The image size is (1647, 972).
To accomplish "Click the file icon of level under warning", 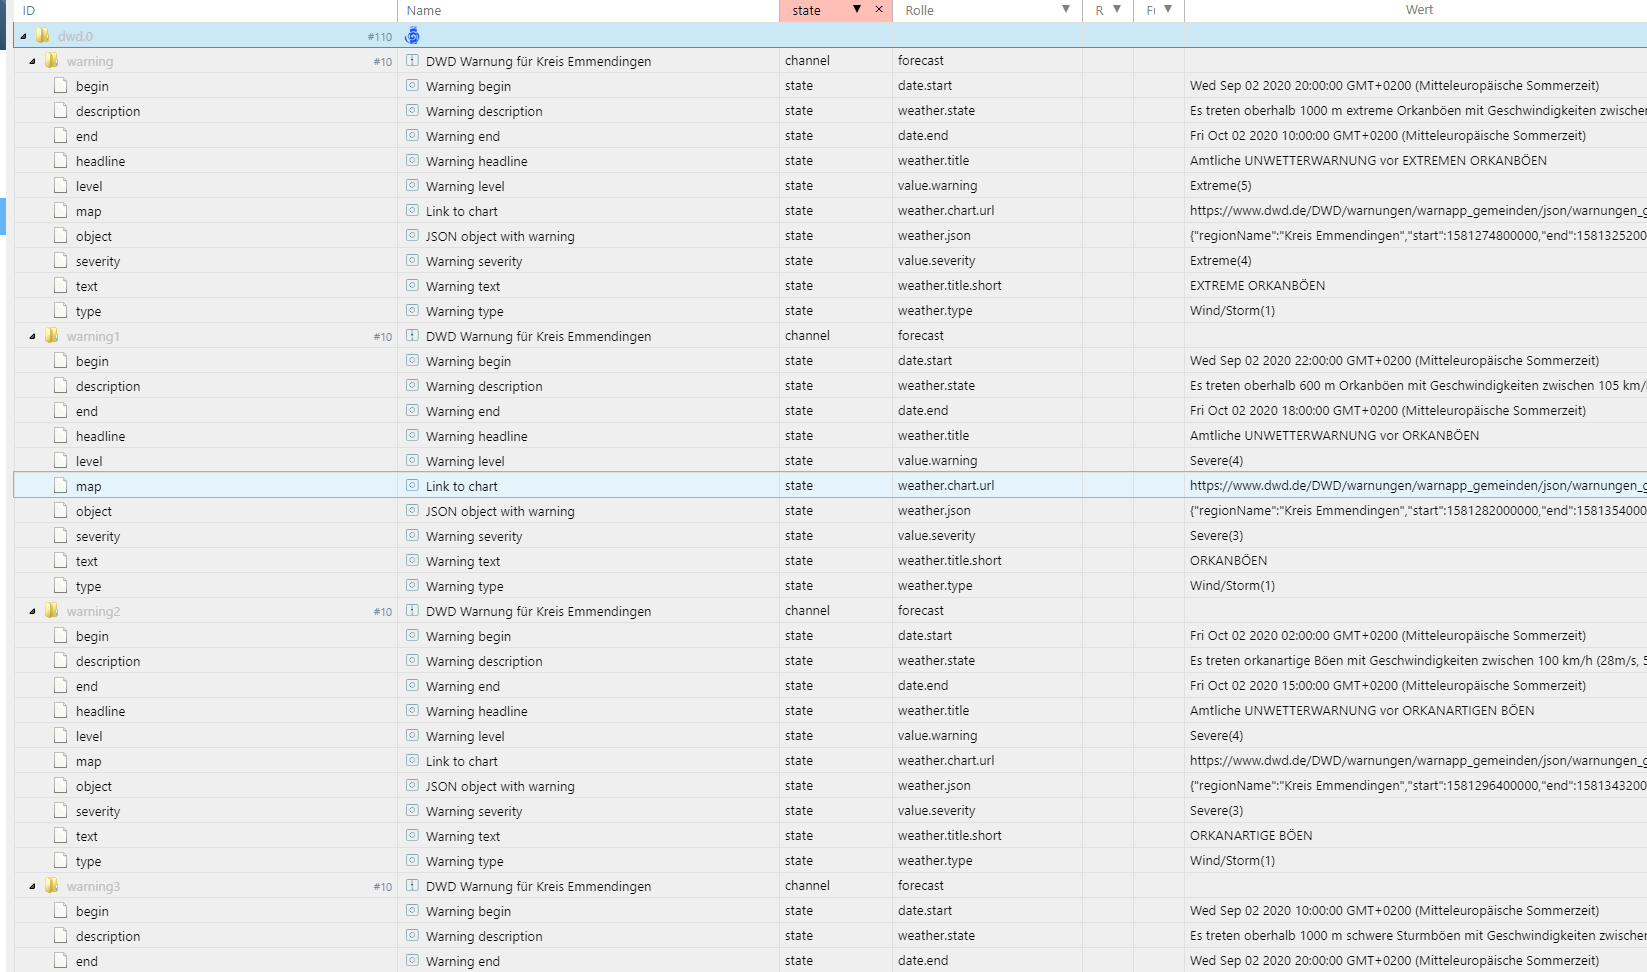I will click(x=61, y=186).
